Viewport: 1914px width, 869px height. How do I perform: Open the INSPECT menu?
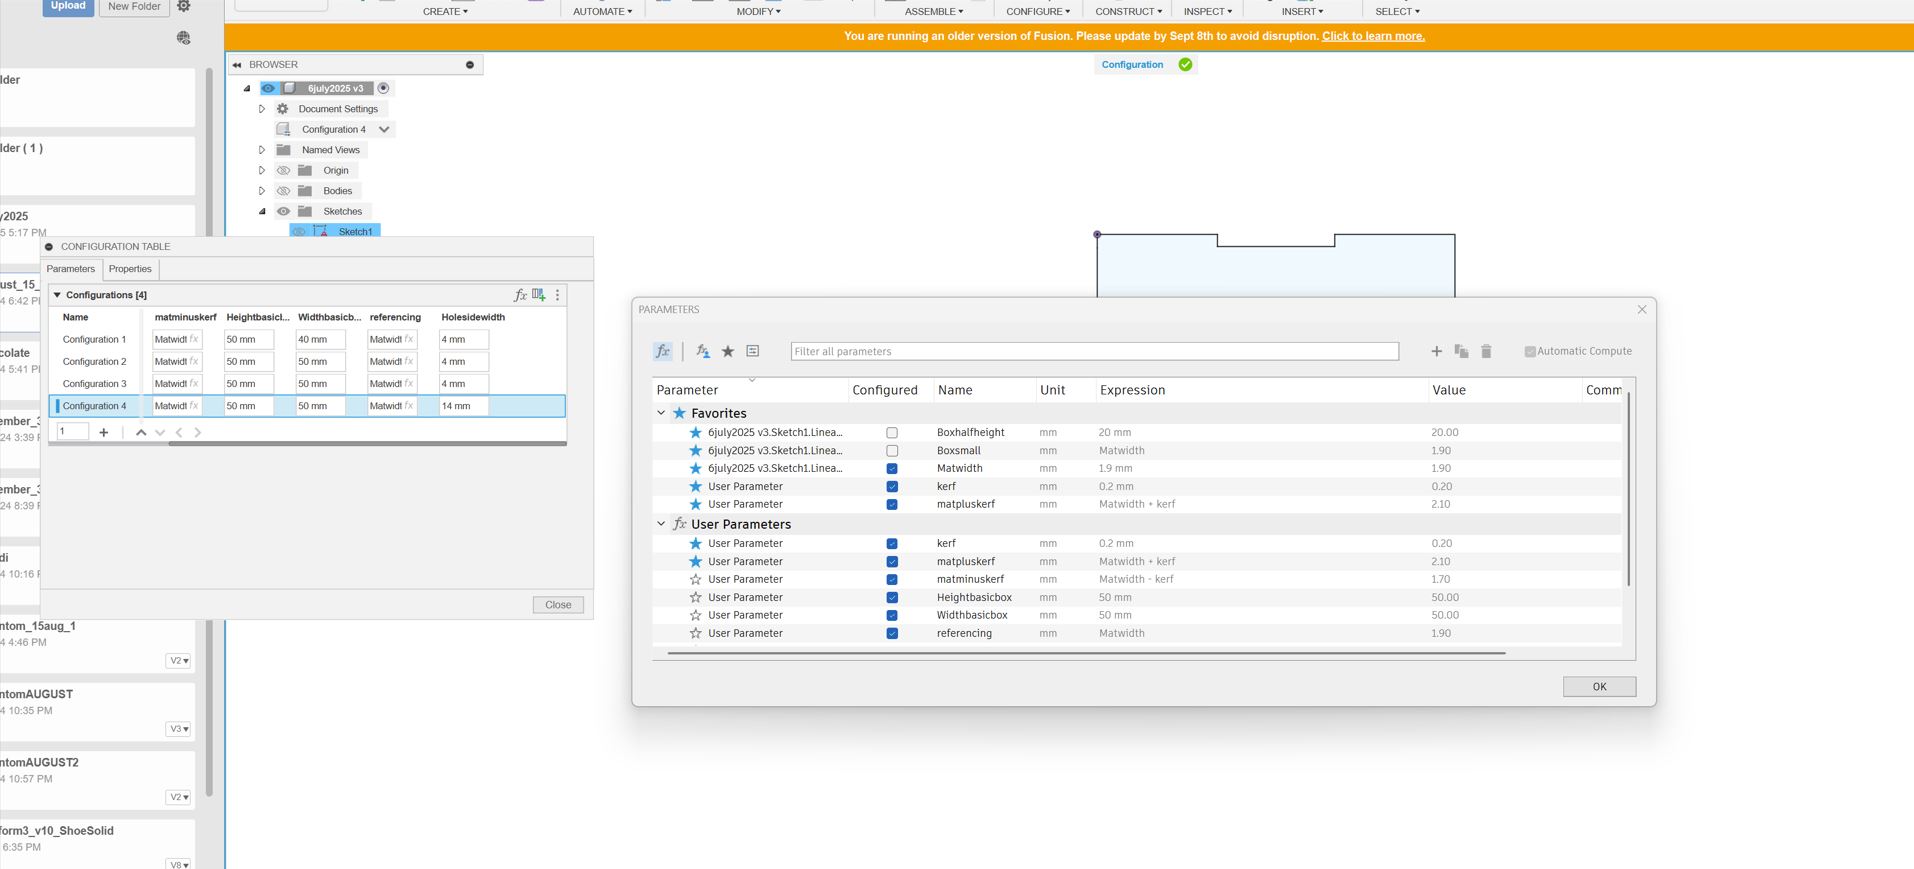[x=1208, y=11]
